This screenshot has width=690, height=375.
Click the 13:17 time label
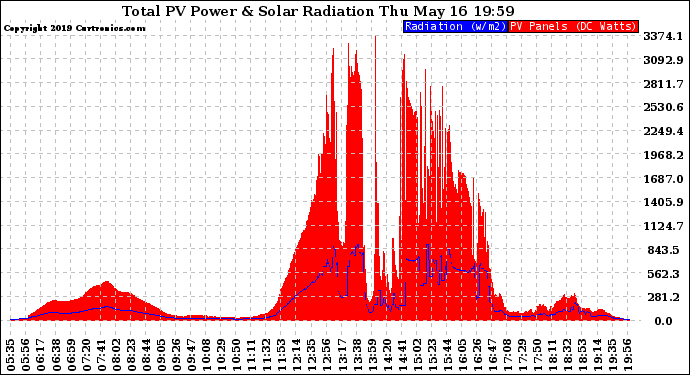(342, 355)
